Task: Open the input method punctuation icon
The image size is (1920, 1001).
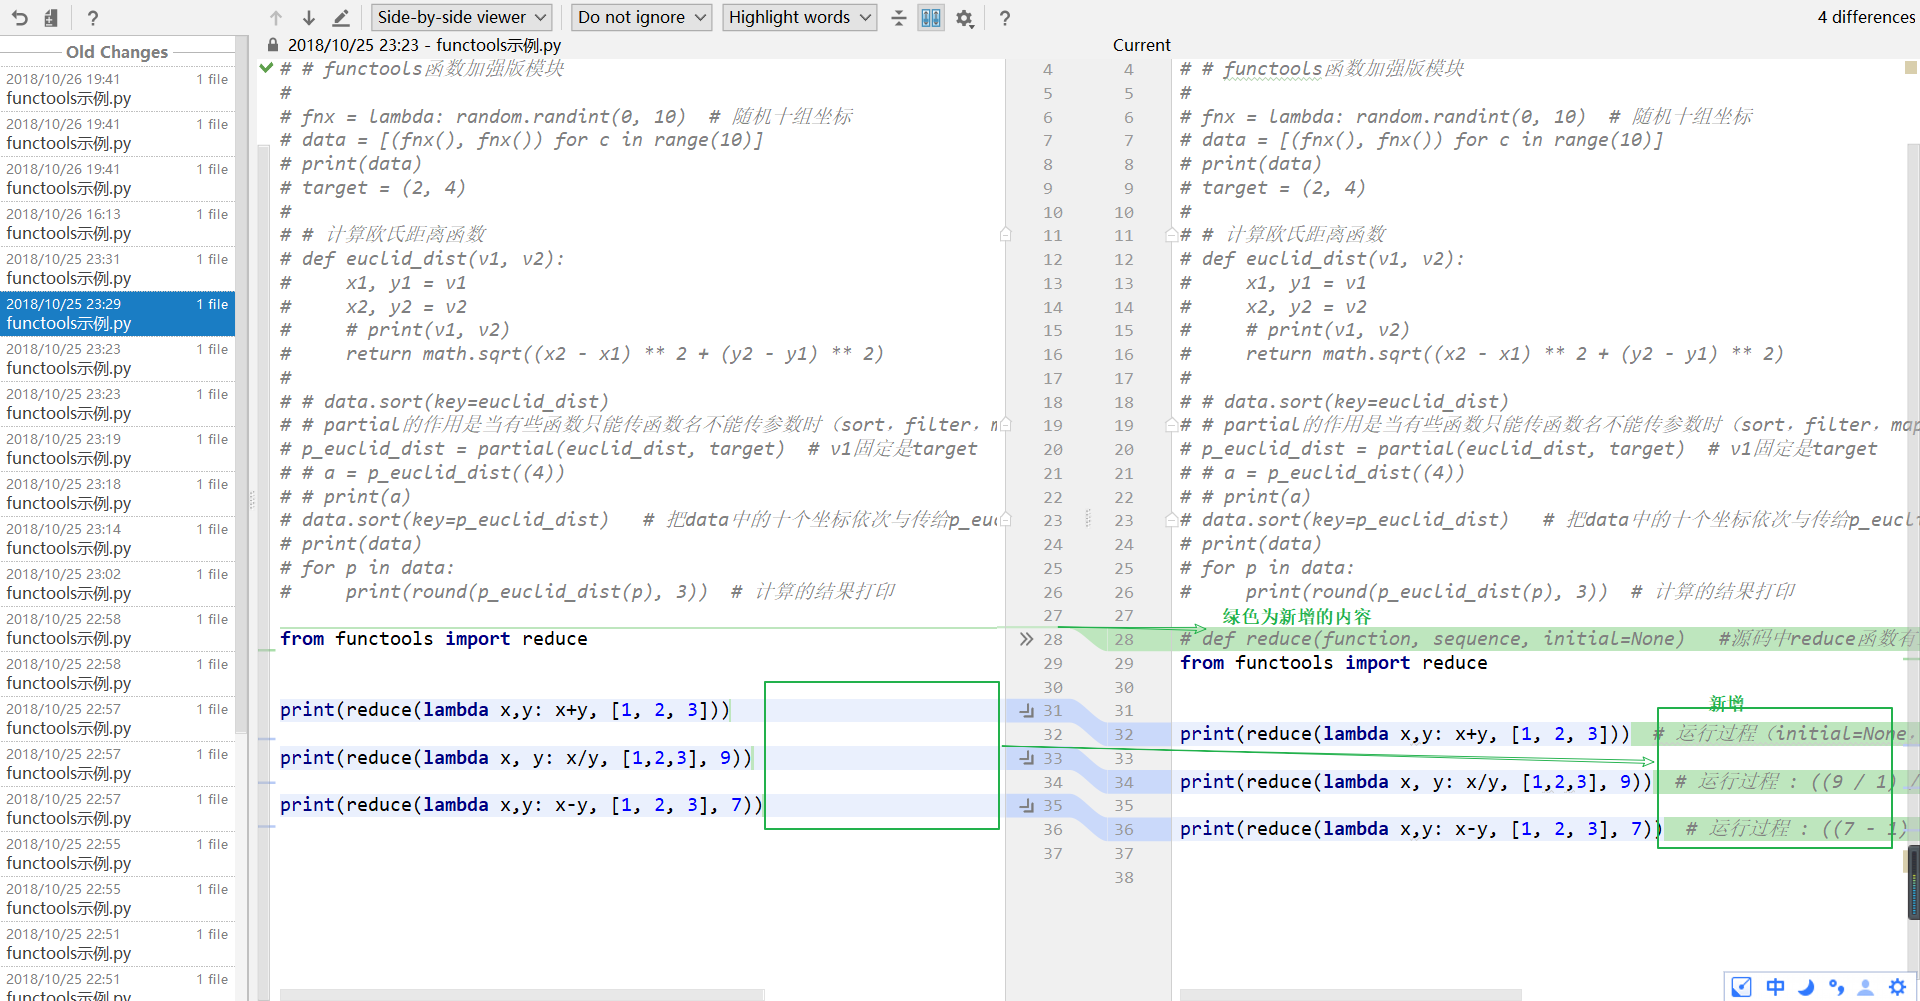Action: 1837,987
